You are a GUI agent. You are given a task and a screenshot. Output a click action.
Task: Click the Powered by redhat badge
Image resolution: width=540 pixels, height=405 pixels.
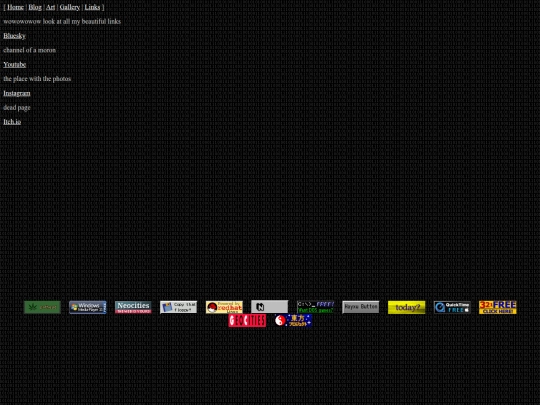click(x=224, y=307)
